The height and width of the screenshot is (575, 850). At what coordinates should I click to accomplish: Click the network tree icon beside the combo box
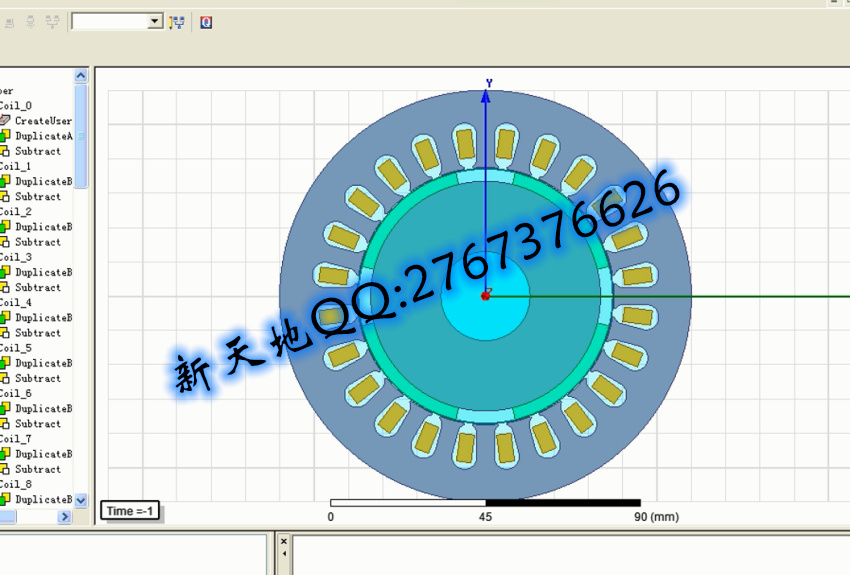(x=178, y=22)
